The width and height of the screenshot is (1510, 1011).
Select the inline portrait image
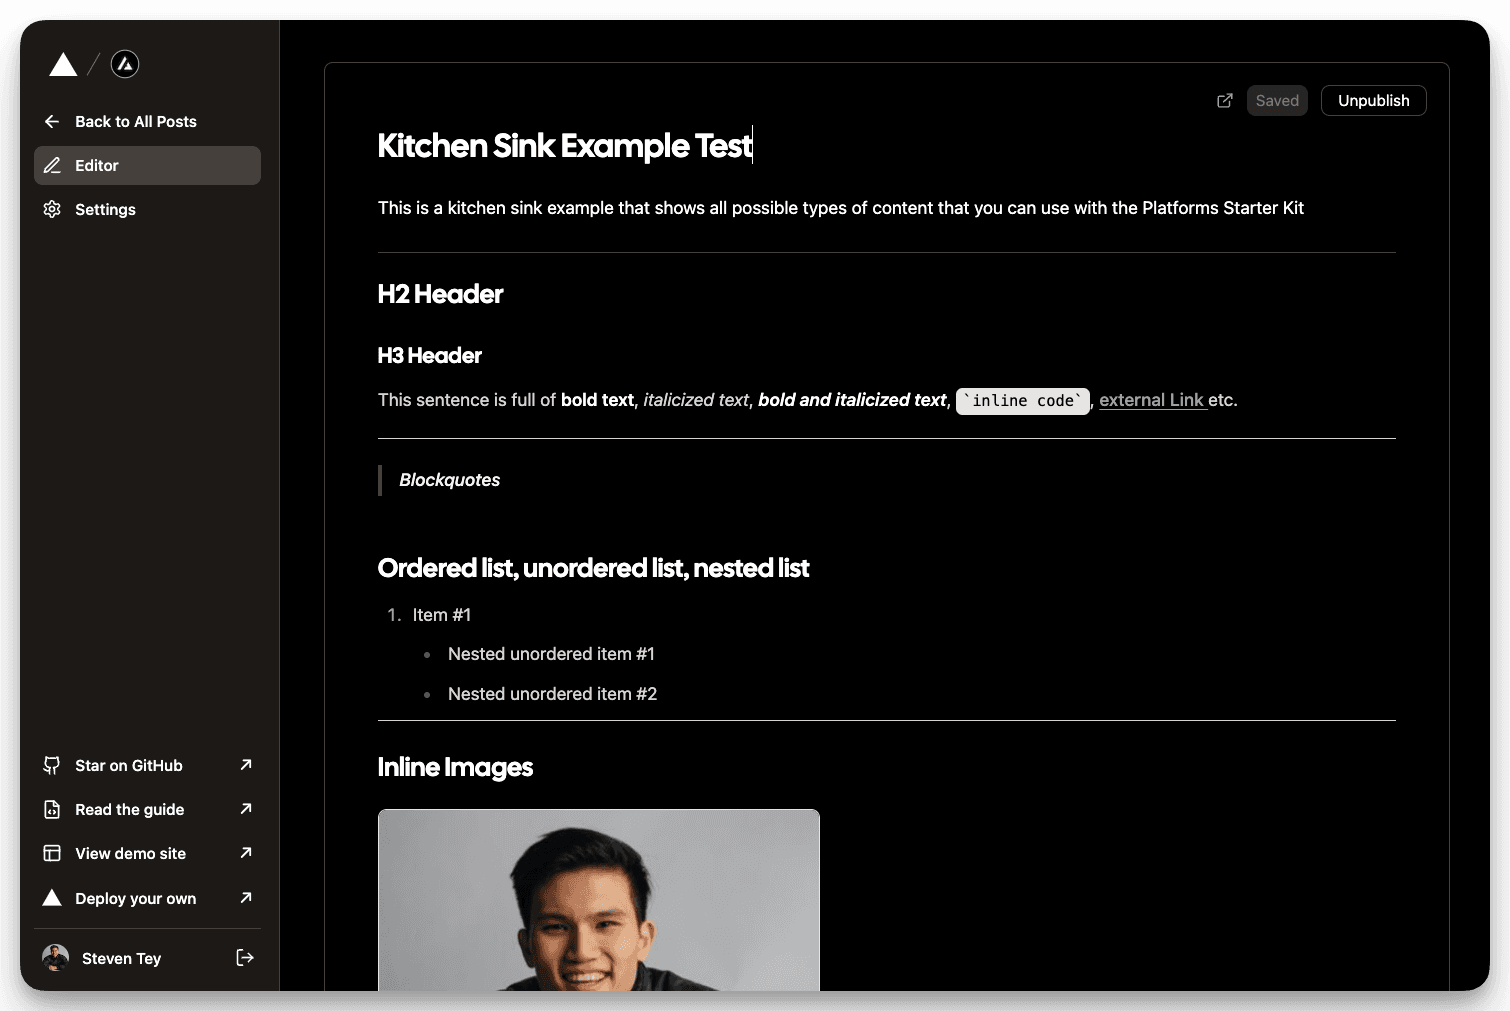[598, 900]
